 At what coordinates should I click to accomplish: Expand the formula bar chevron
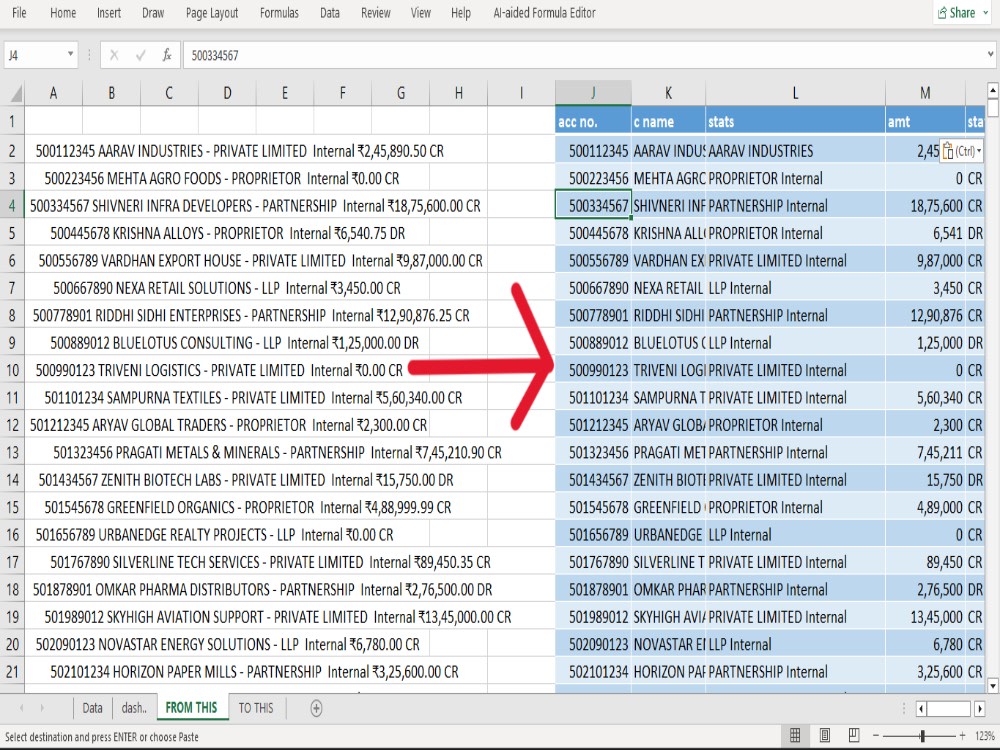[x=990, y=55]
